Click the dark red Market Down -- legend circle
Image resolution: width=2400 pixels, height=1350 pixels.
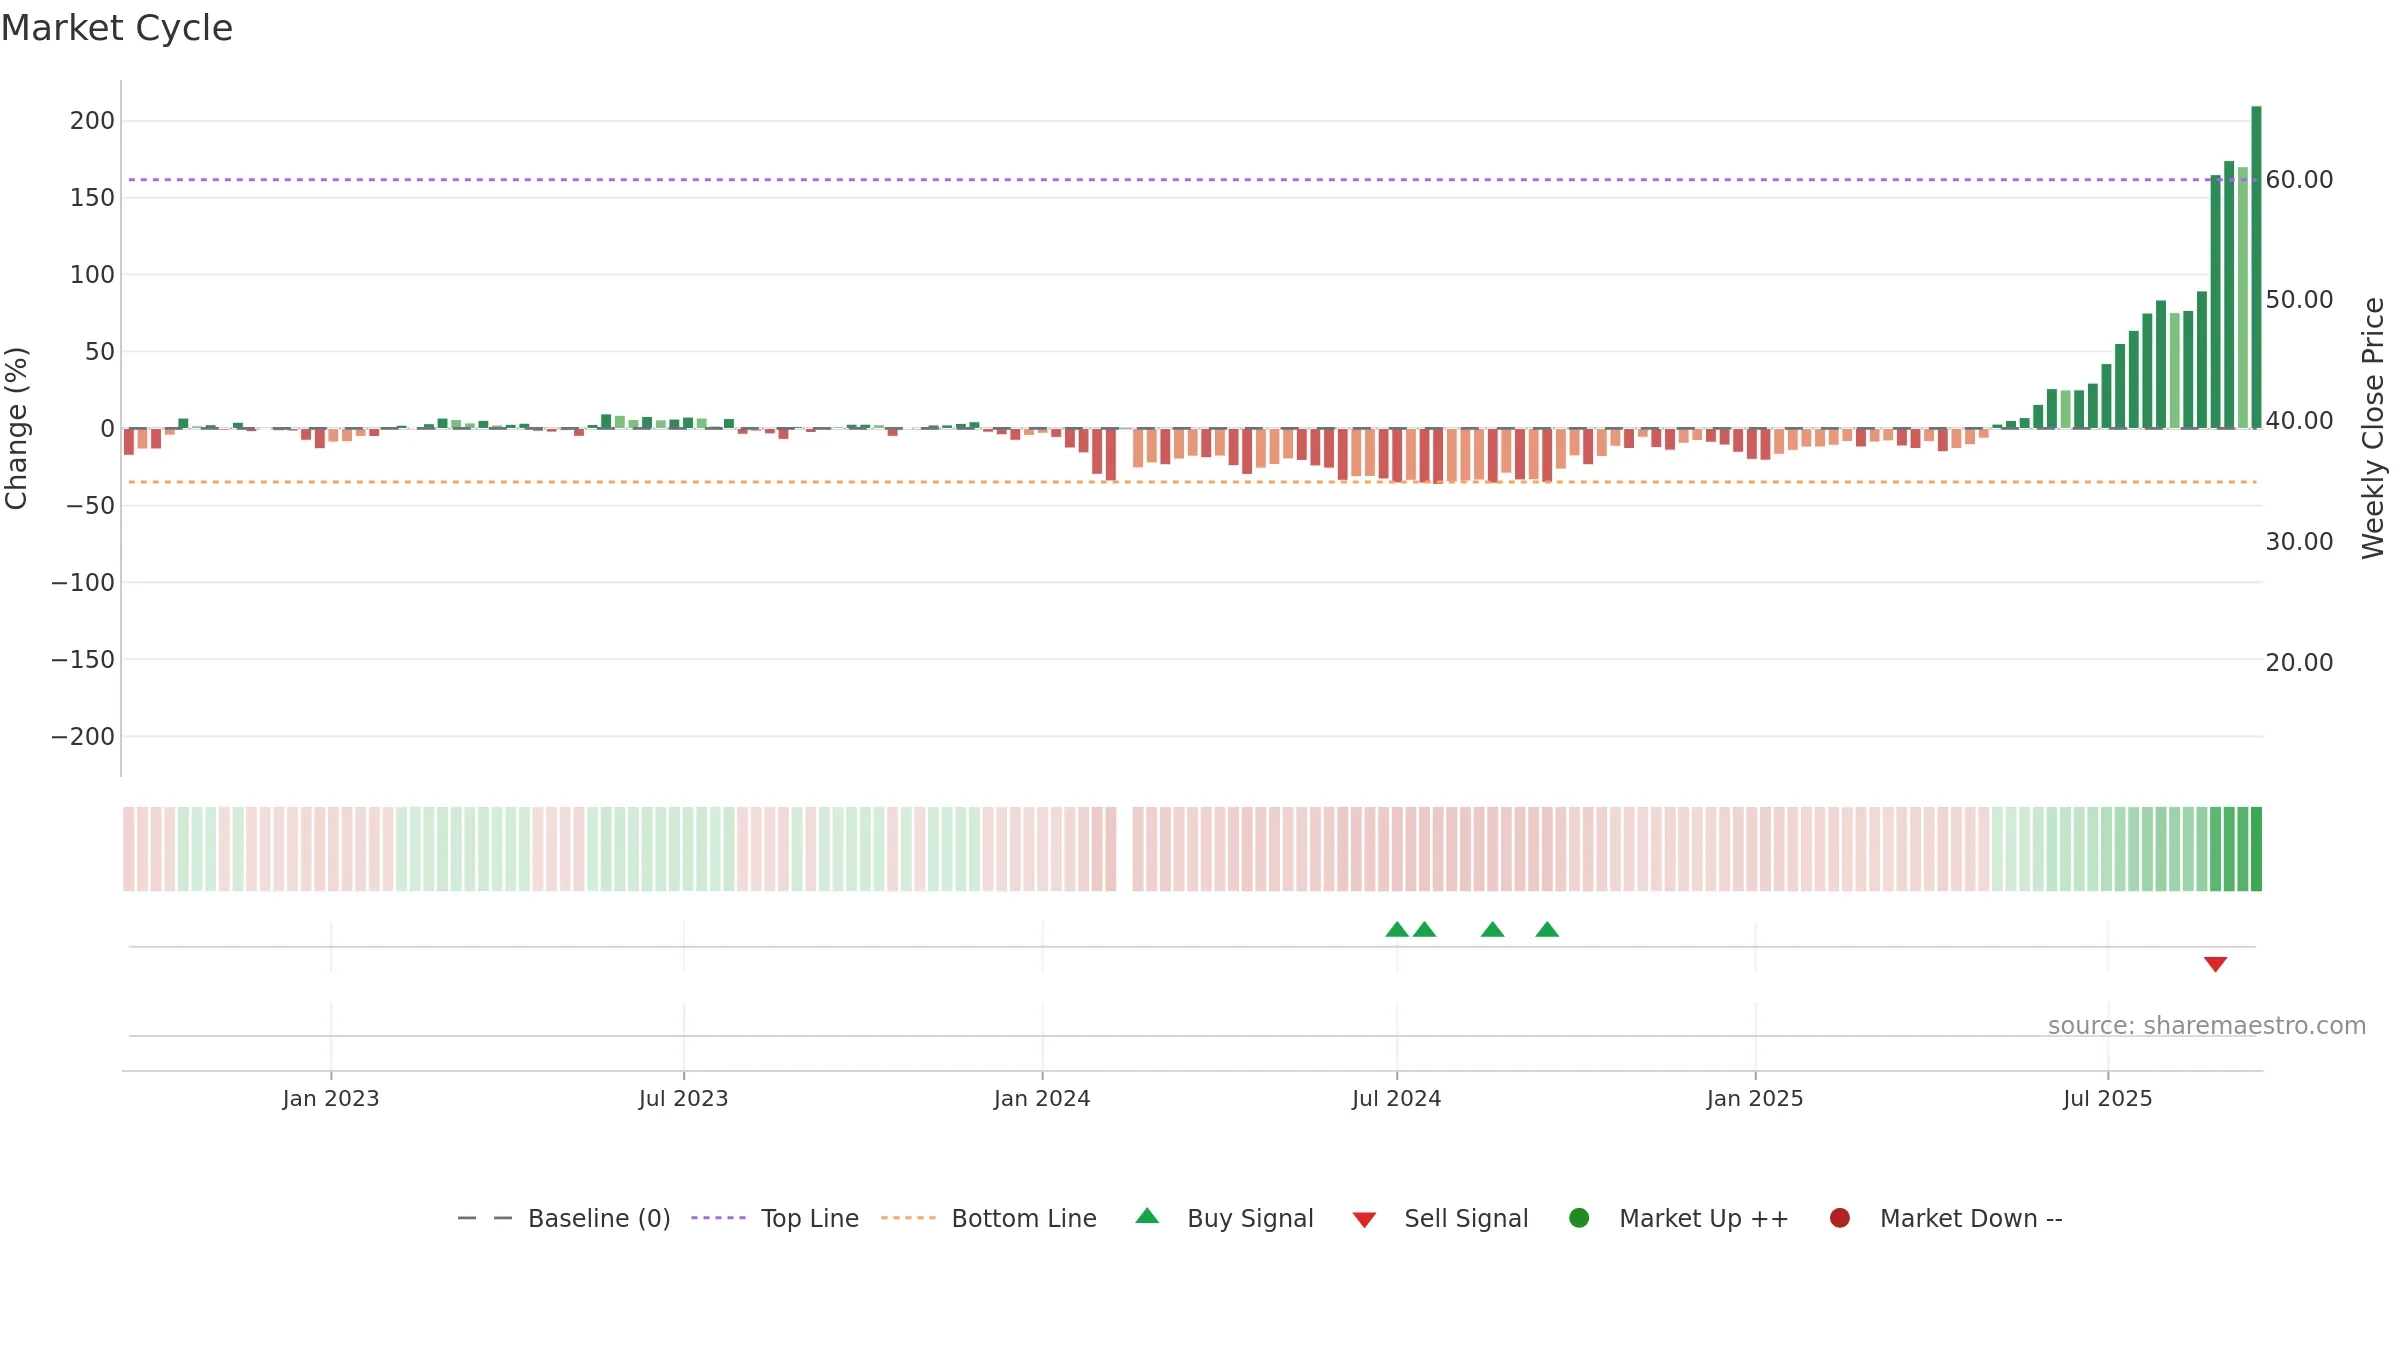pos(1840,1218)
